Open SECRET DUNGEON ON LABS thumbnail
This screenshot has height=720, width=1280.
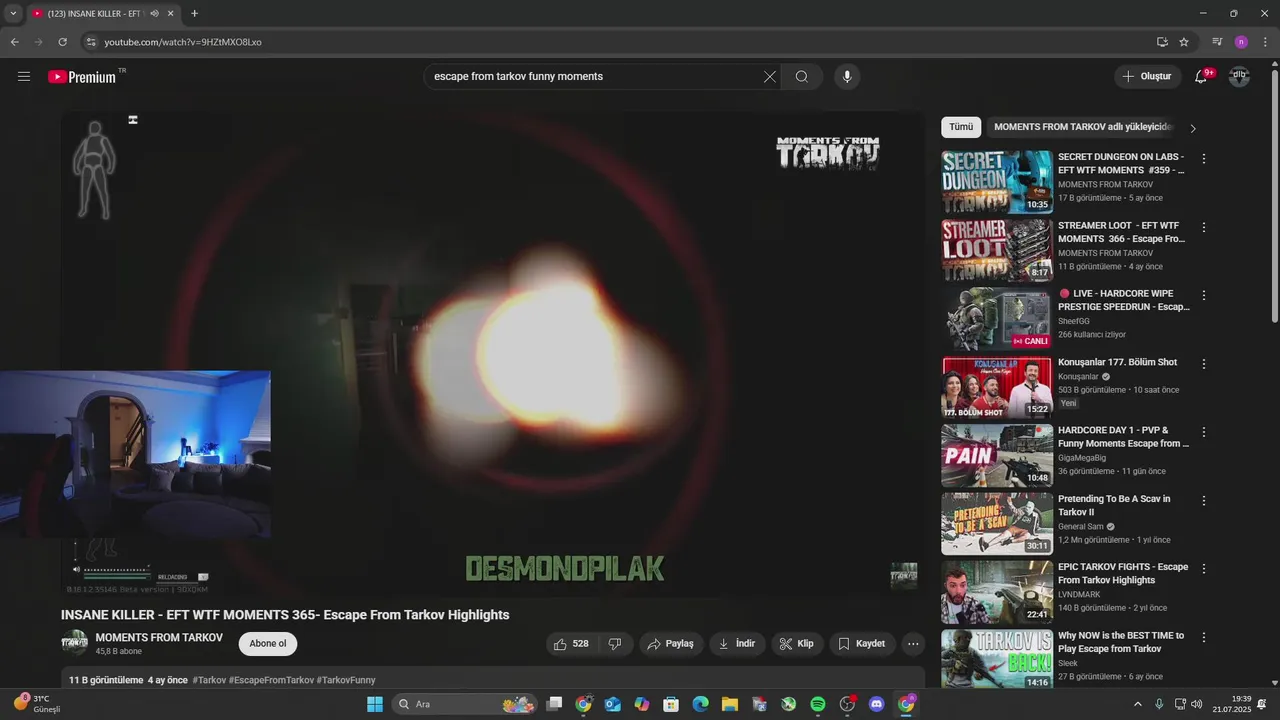[997, 182]
